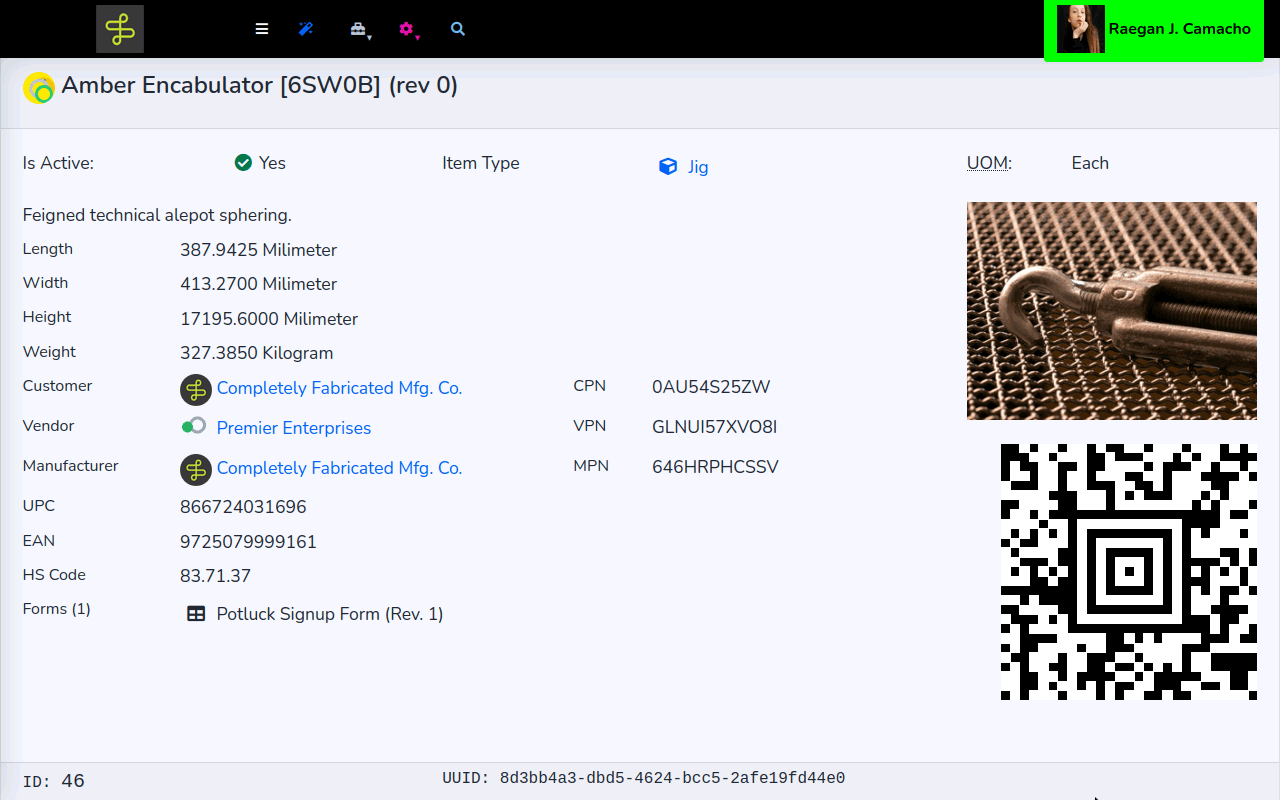The height and width of the screenshot is (800, 1280).
Task: Open the hamburger menu icon
Action: click(262, 29)
